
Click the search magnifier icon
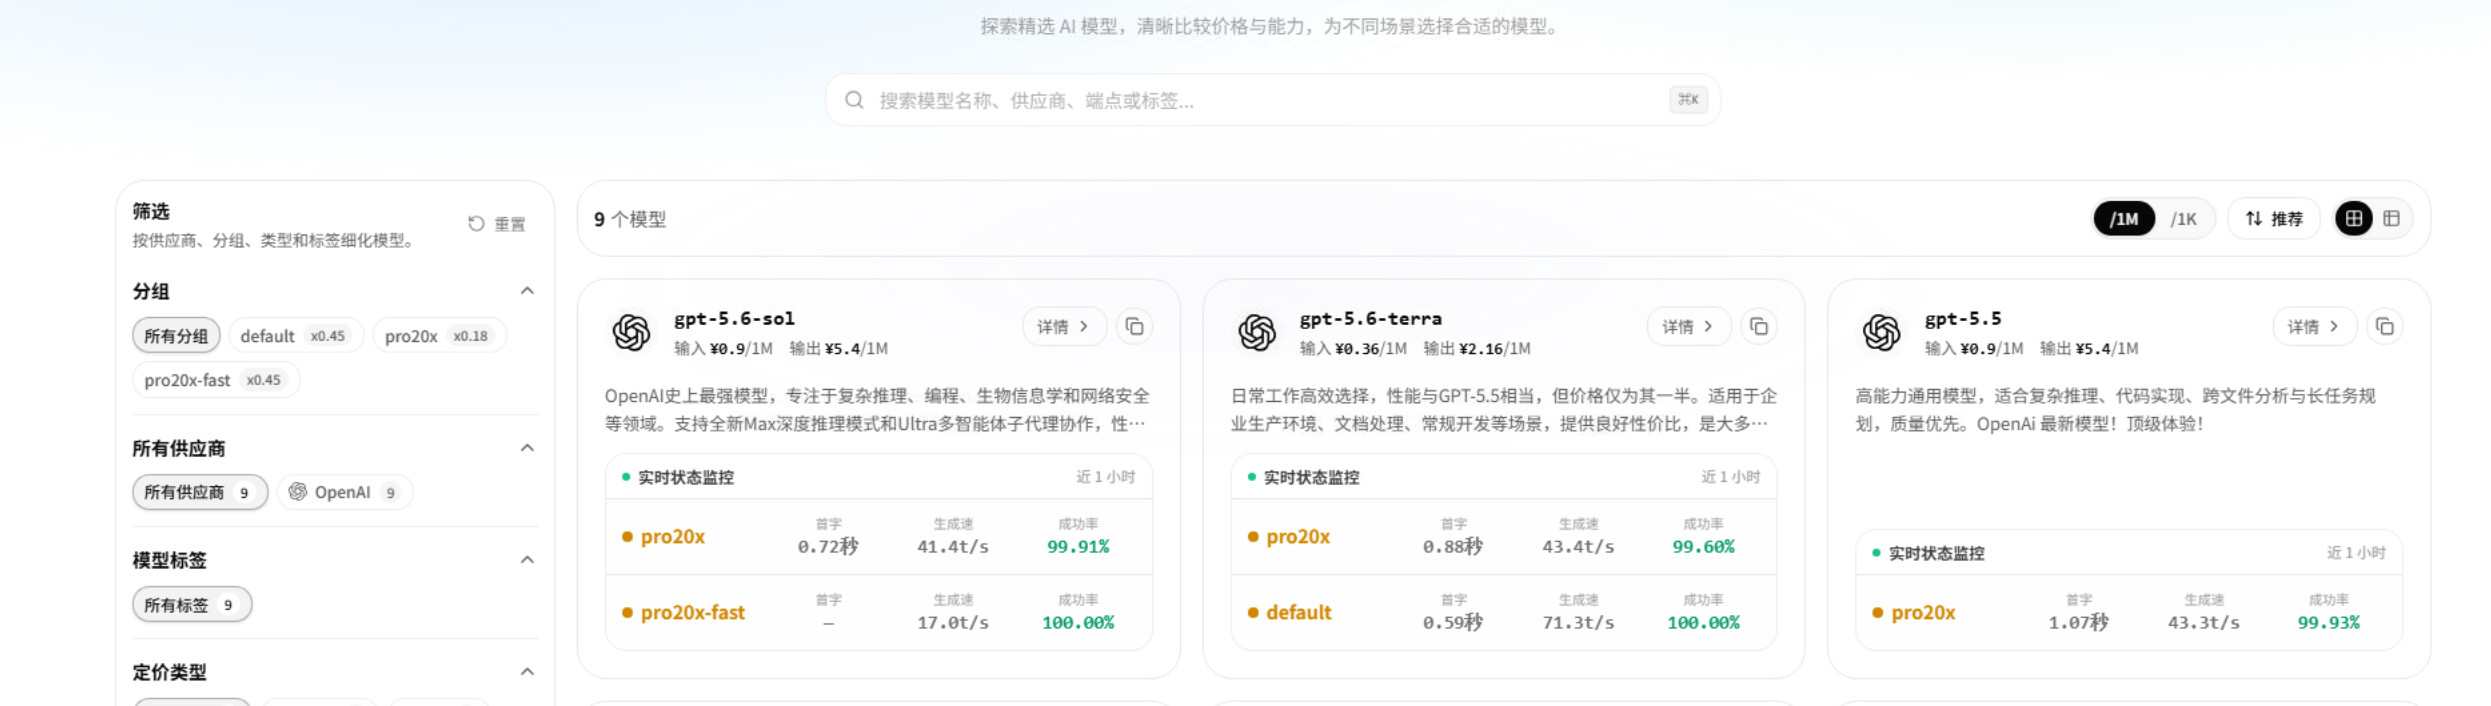coord(854,100)
